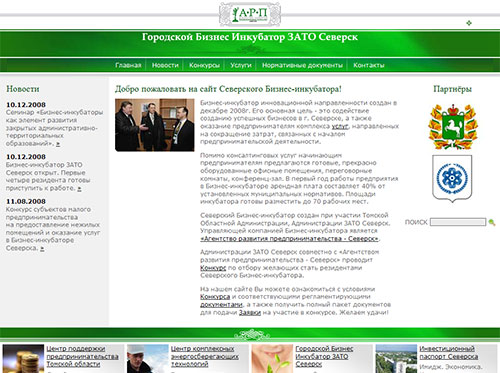Image resolution: width=500 pixels, height=373 pixels.
Task: Open Нормативные документы menu item
Action: (302, 65)
